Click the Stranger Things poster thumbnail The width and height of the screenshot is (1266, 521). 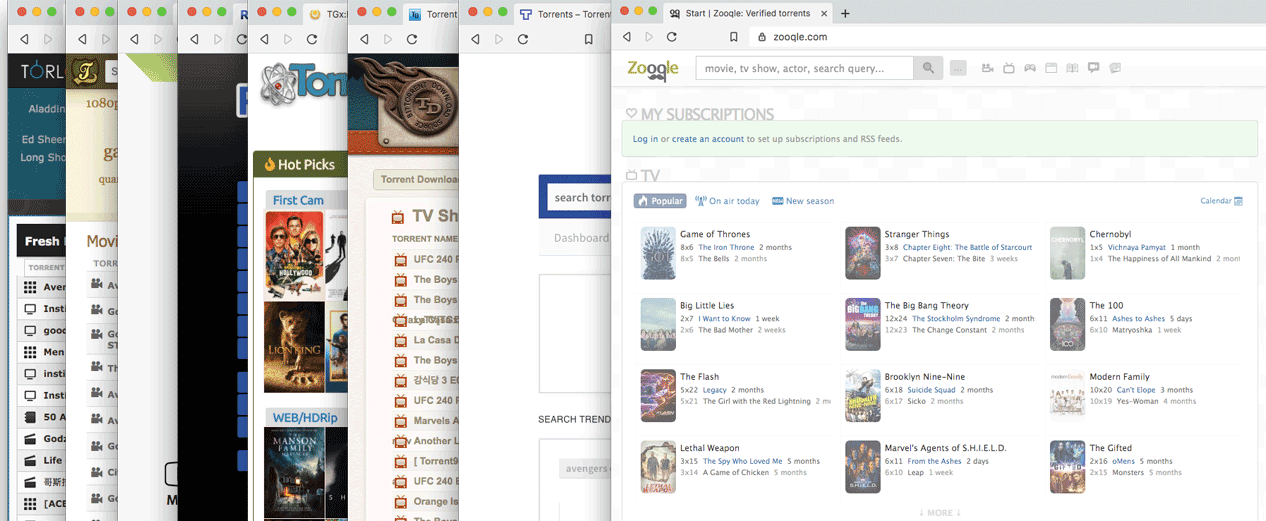[863, 253]
